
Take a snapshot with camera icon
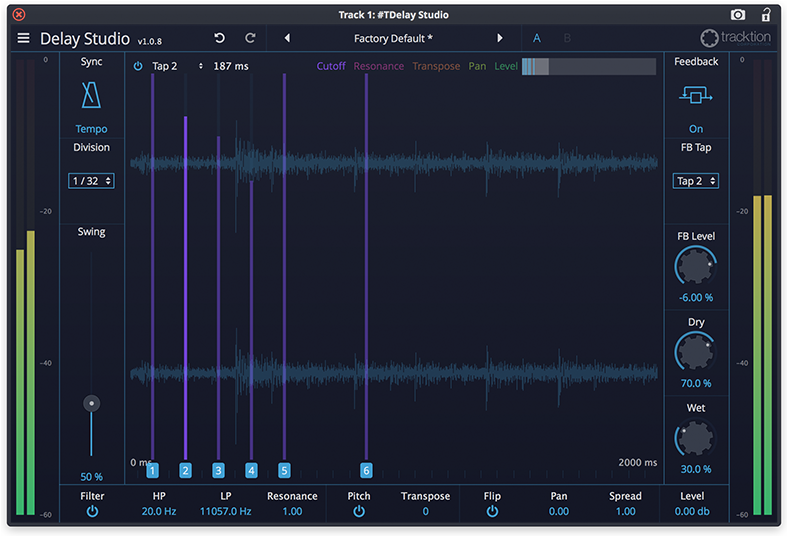pos(738,15)
